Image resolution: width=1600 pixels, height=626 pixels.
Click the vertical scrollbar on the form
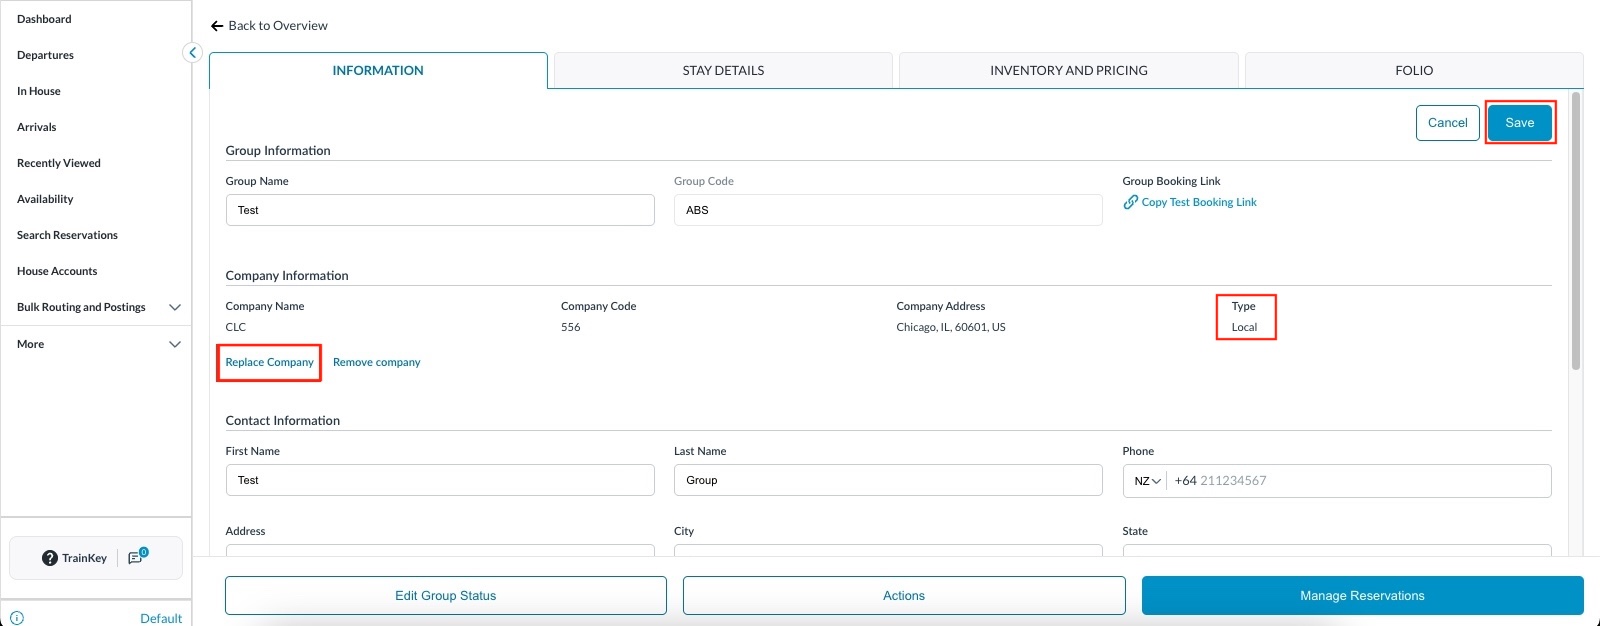pyautogui.click(x=1576, y=232)
